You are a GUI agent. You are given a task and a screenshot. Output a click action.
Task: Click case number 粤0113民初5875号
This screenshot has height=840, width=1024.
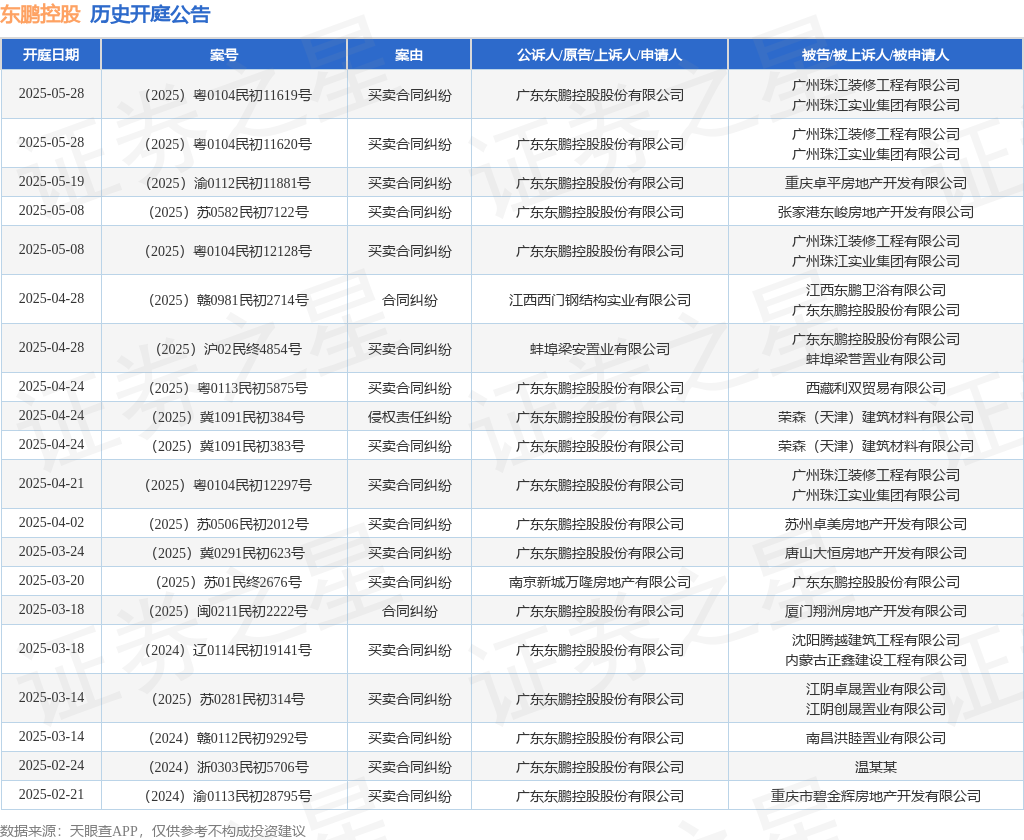tap(252, 389)
